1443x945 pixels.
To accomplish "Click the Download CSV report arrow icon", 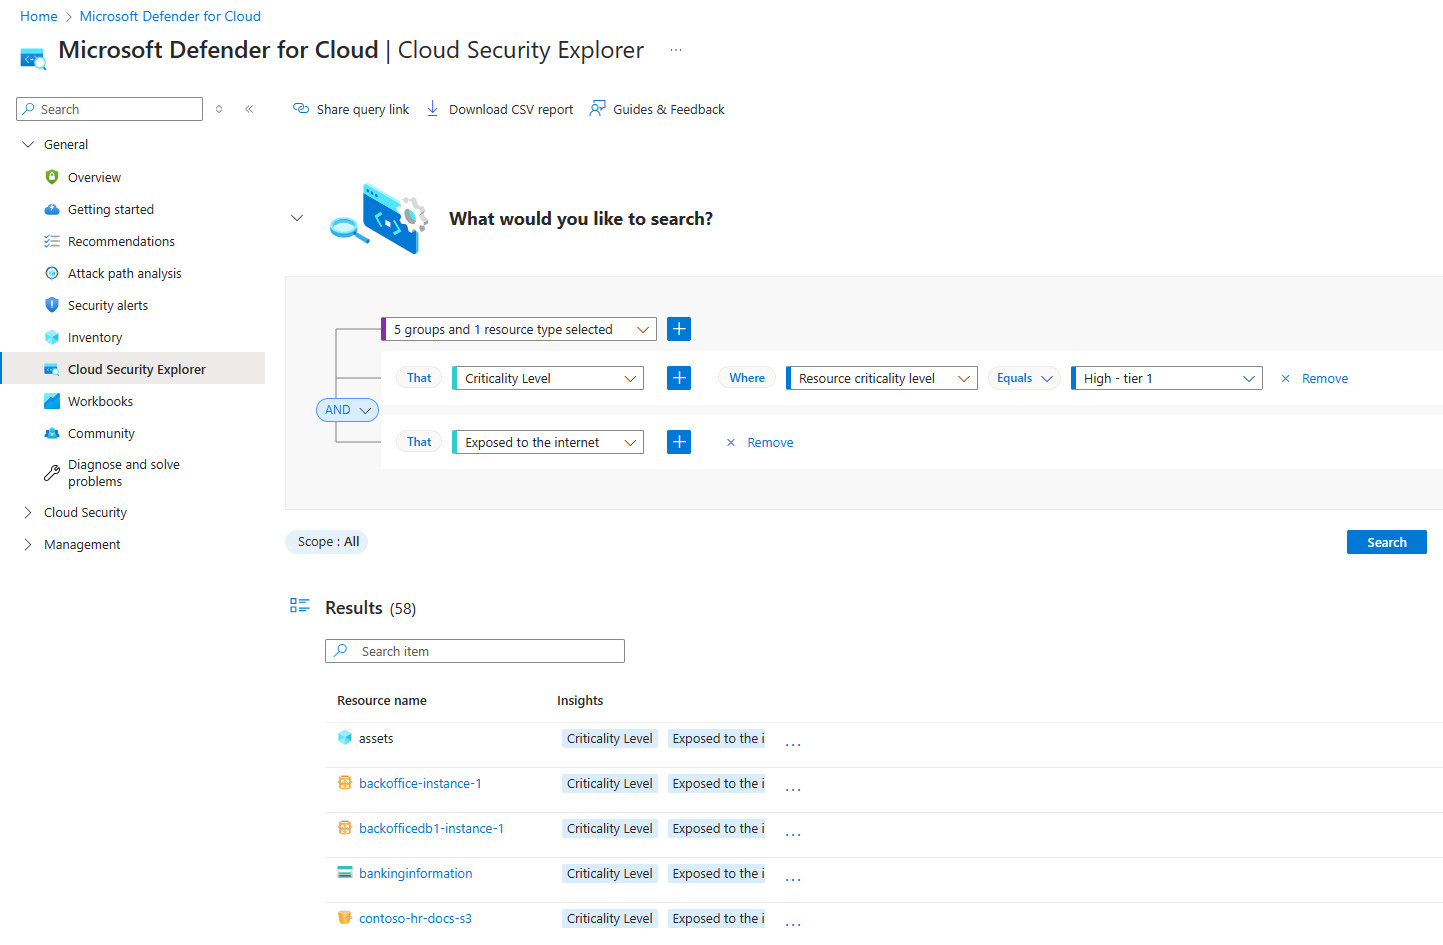I will click(x=433, y=109).
